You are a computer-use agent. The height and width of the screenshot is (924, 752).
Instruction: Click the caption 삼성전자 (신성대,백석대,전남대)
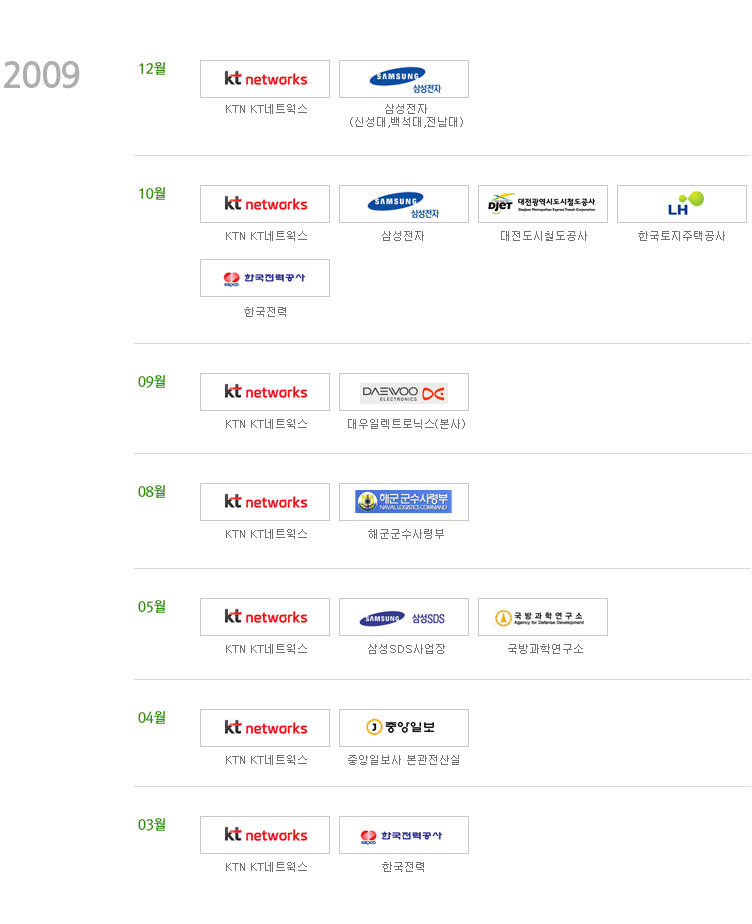click(x=406, y=116)
